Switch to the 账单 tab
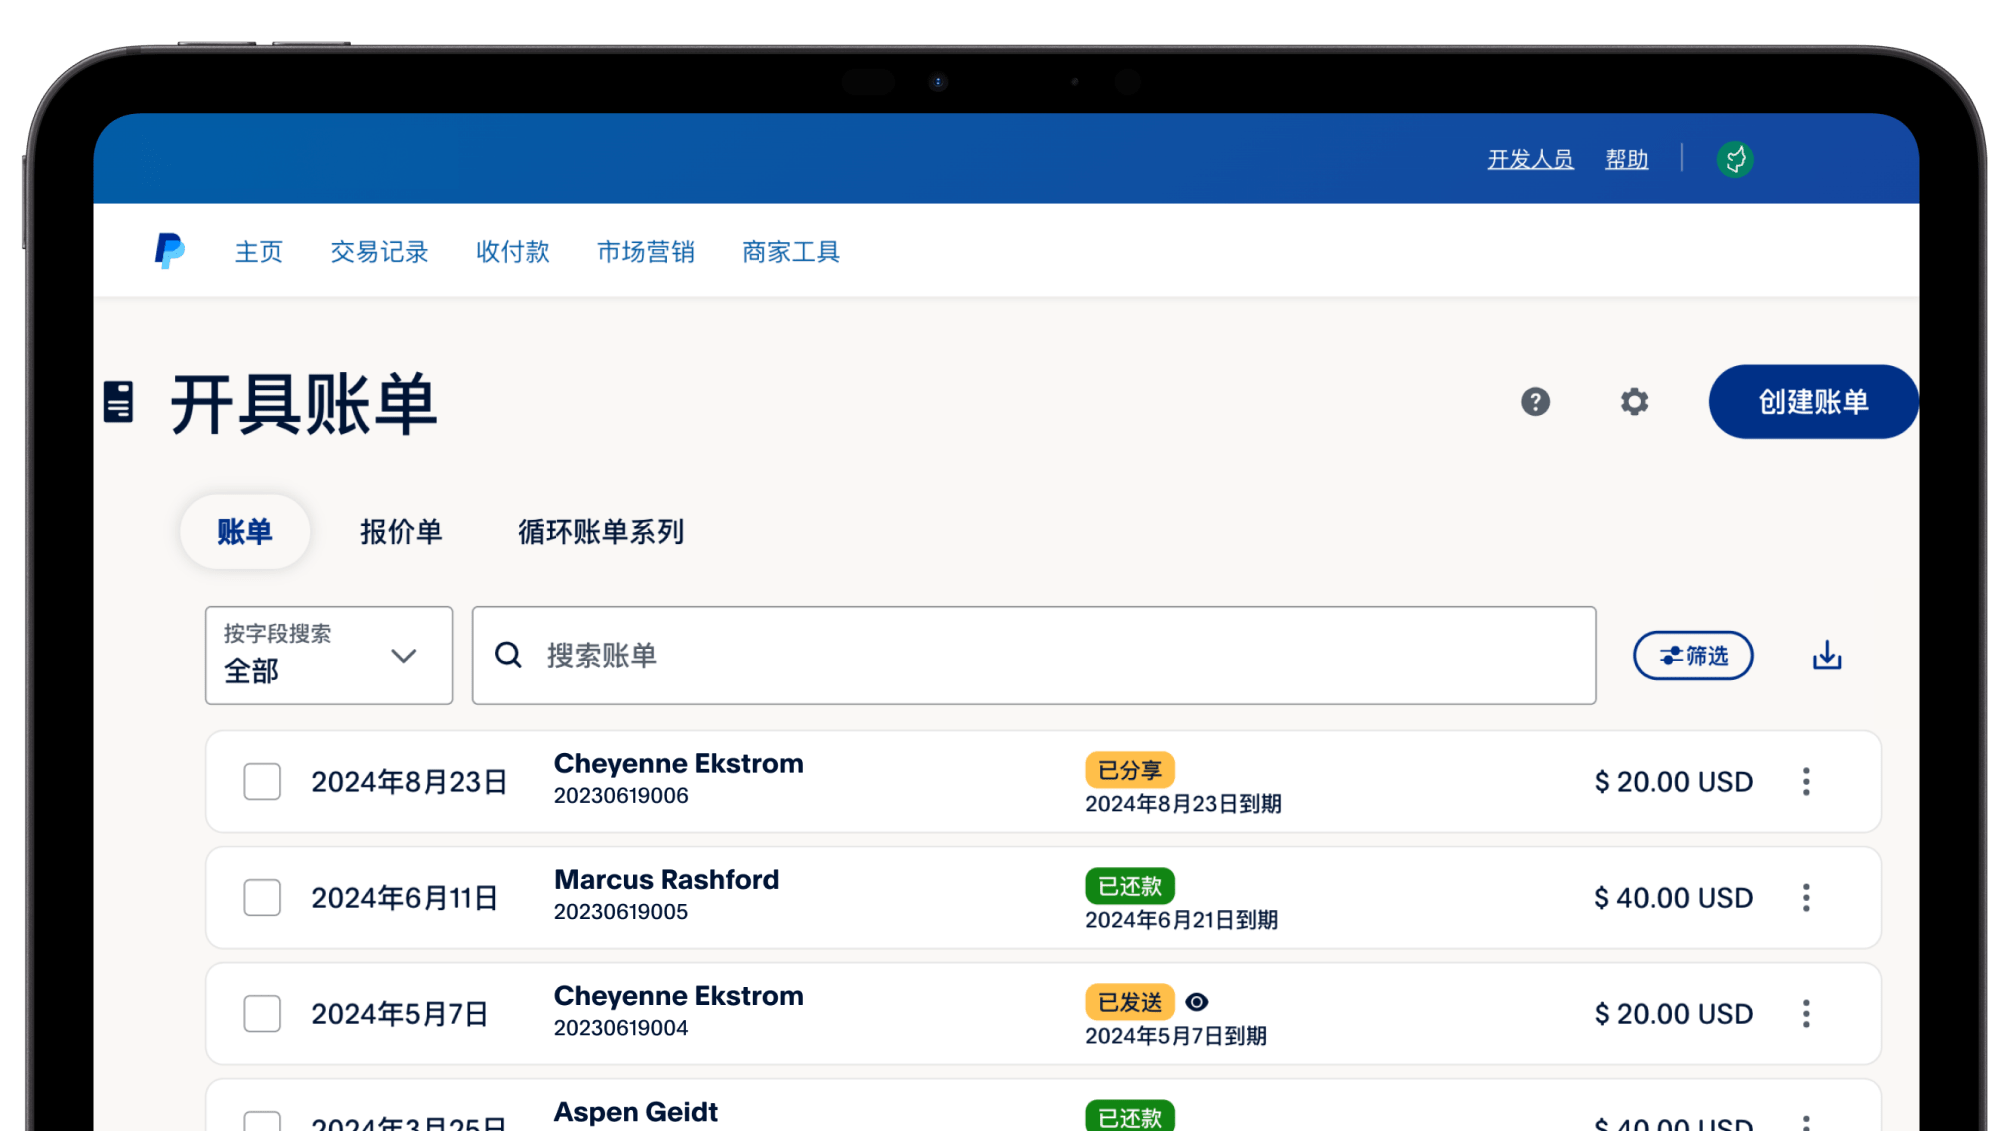 (245, 532)
